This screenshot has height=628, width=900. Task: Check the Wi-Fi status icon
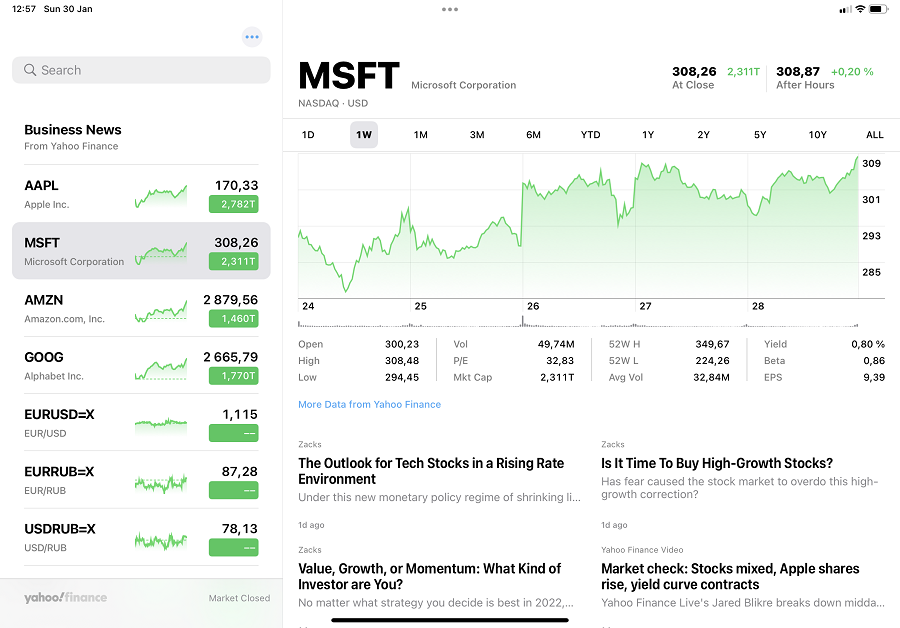(x=860, y=9)
